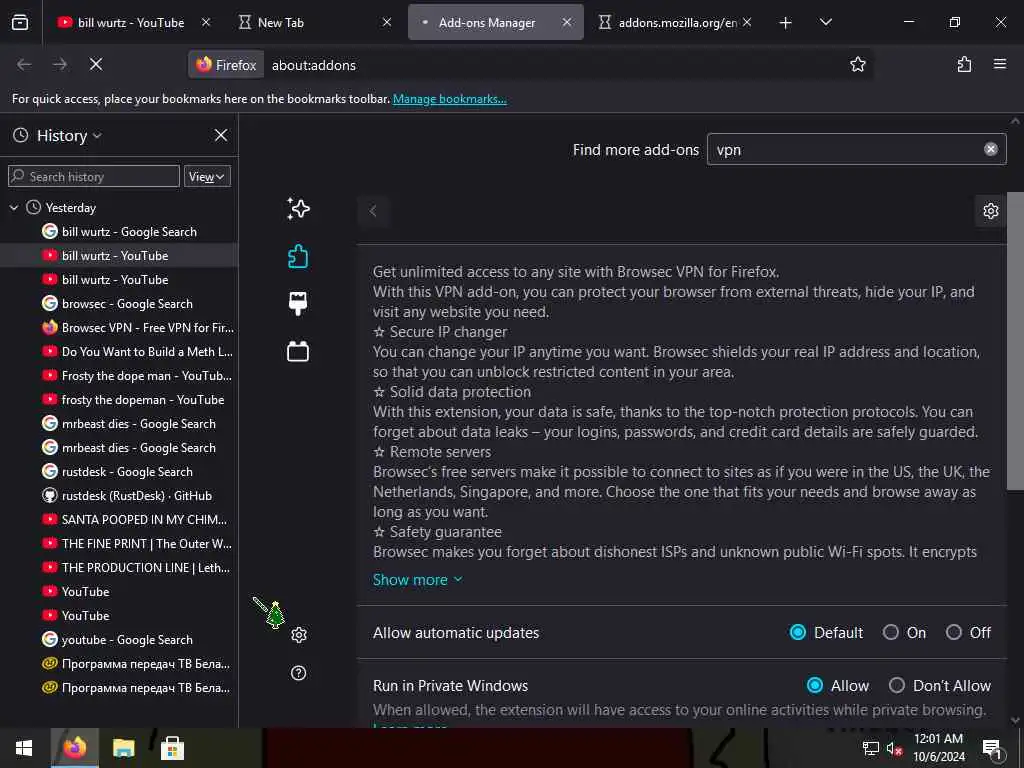Open the taskbar clock showing 12:01 AM
This screenshot has height=768, width=1024.
[x=938, y=748]
